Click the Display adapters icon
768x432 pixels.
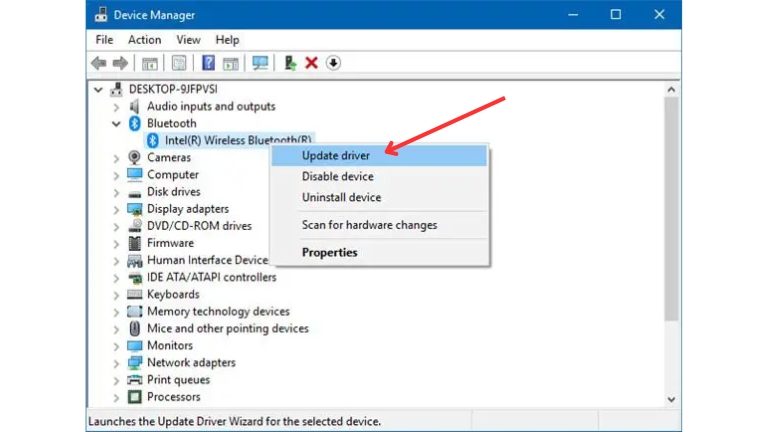pyautogui.click(x=134, y=209)
